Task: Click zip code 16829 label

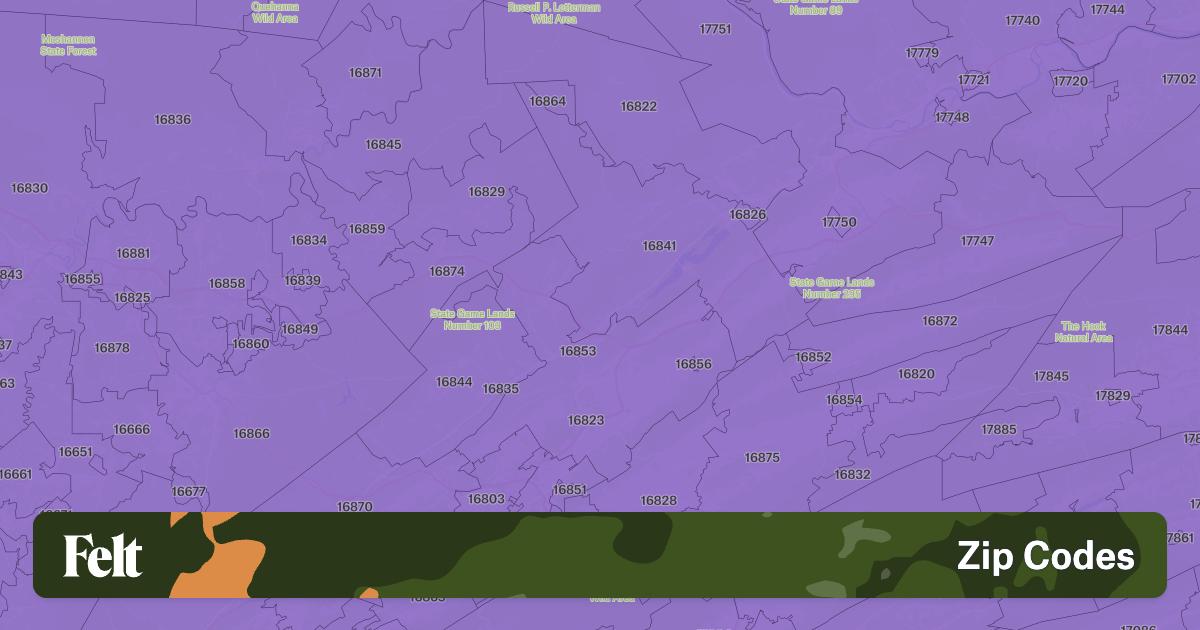Action: tap(486, 192)
